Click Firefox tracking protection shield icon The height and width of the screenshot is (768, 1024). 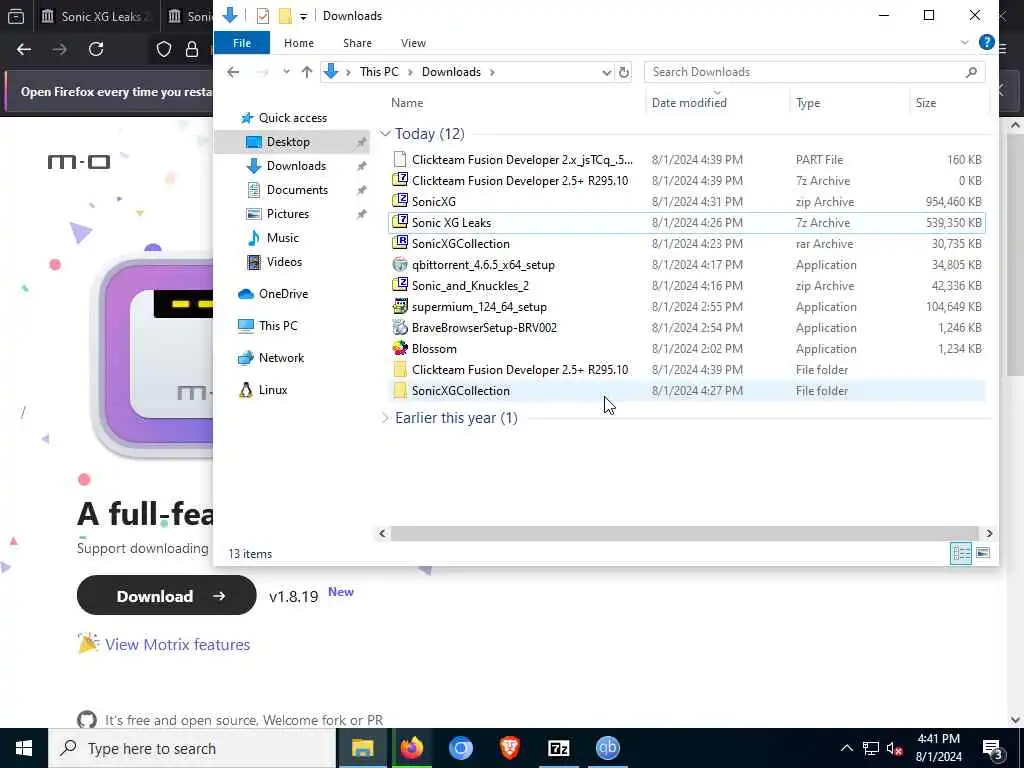(164, 49)
